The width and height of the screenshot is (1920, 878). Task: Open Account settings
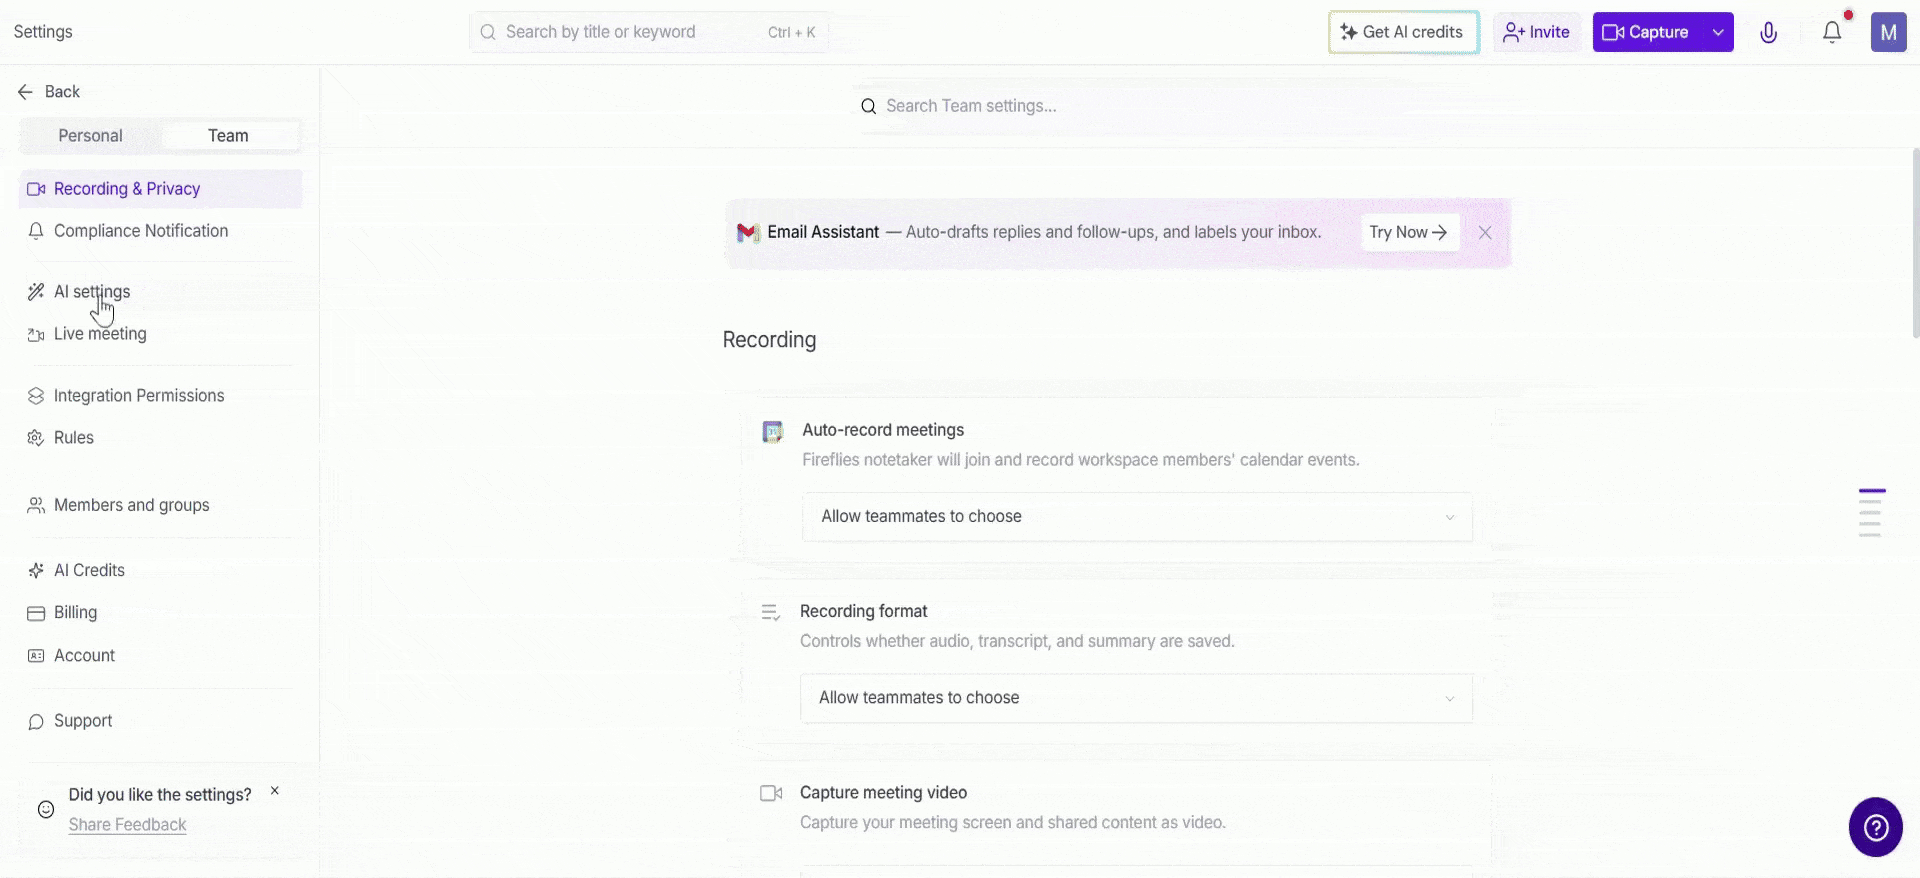[x=160, y=656]
